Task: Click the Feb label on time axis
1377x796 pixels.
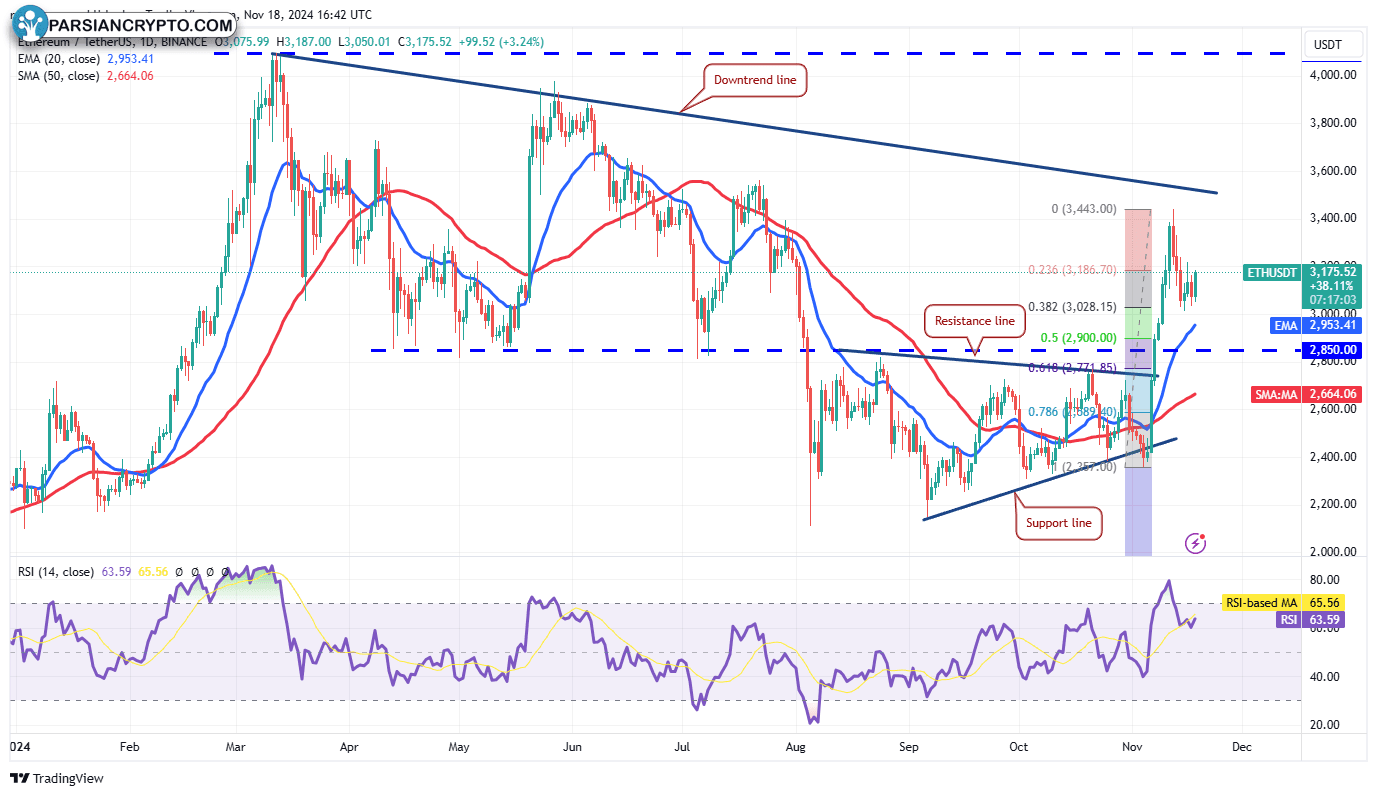Action: click(x=128, y=746)
